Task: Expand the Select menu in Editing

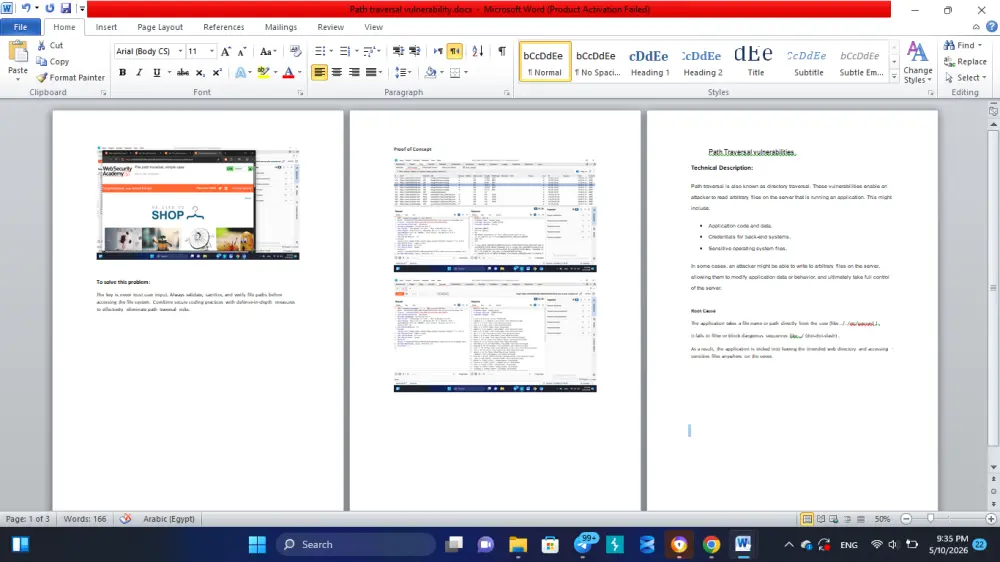Action: point(966,77)
